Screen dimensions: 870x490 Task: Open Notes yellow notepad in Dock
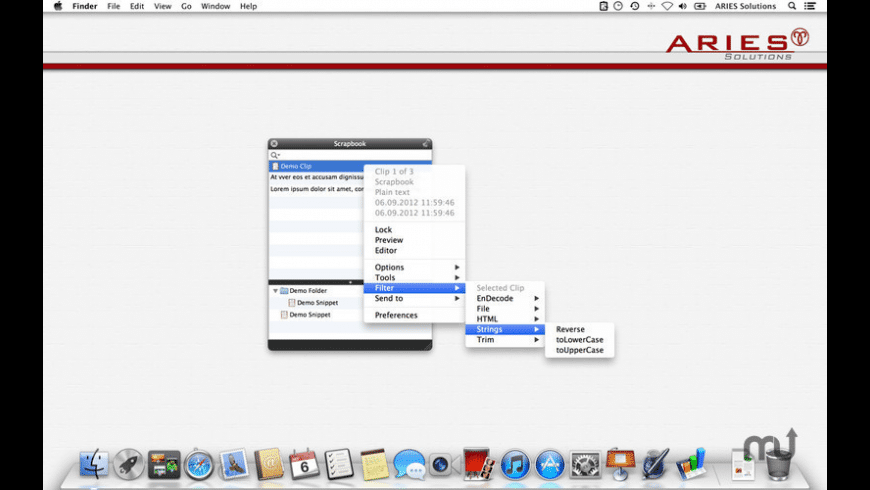(375, 464)
